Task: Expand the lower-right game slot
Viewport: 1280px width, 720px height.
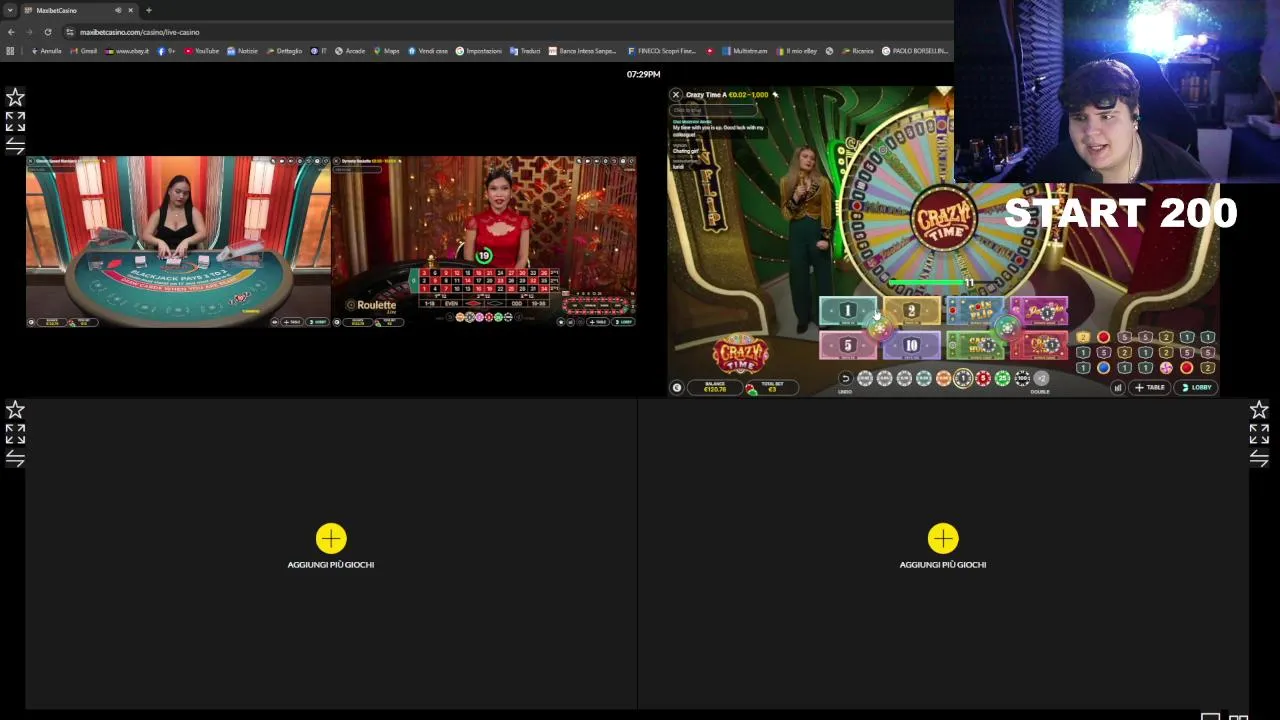Action: [x=1259, y=434]
